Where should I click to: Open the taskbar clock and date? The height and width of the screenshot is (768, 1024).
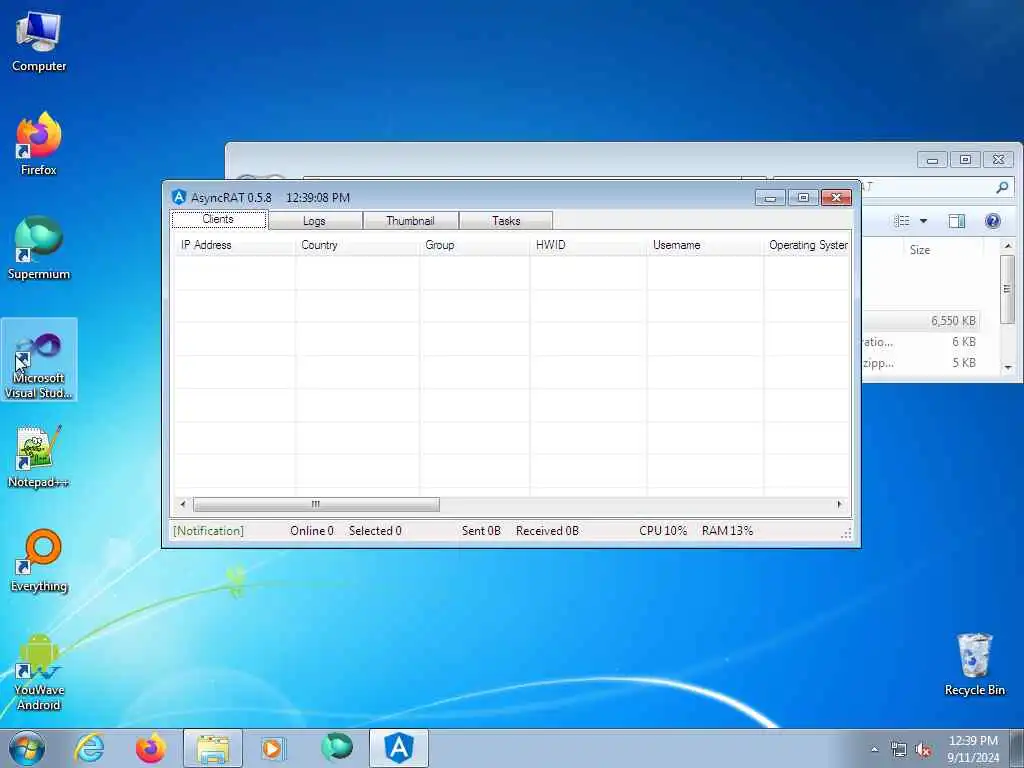(x=973, y=749)
